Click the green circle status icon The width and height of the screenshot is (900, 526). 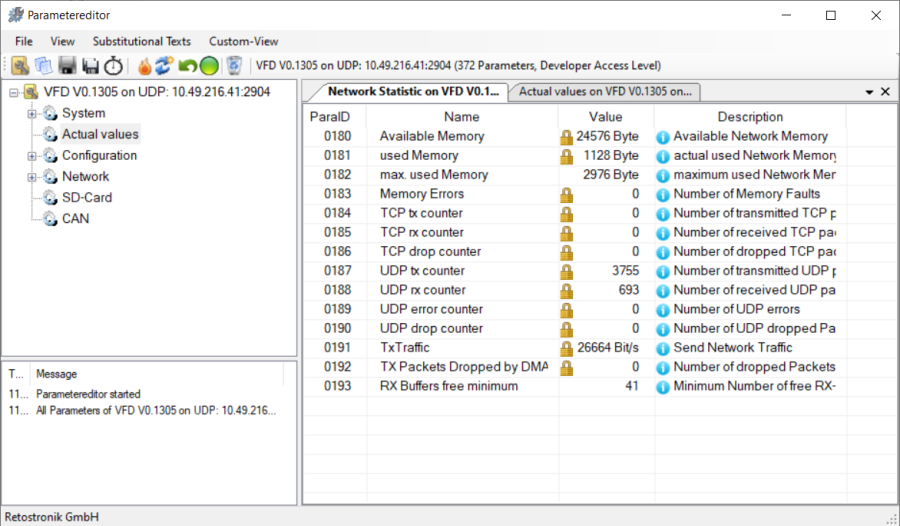pos(208,66)
